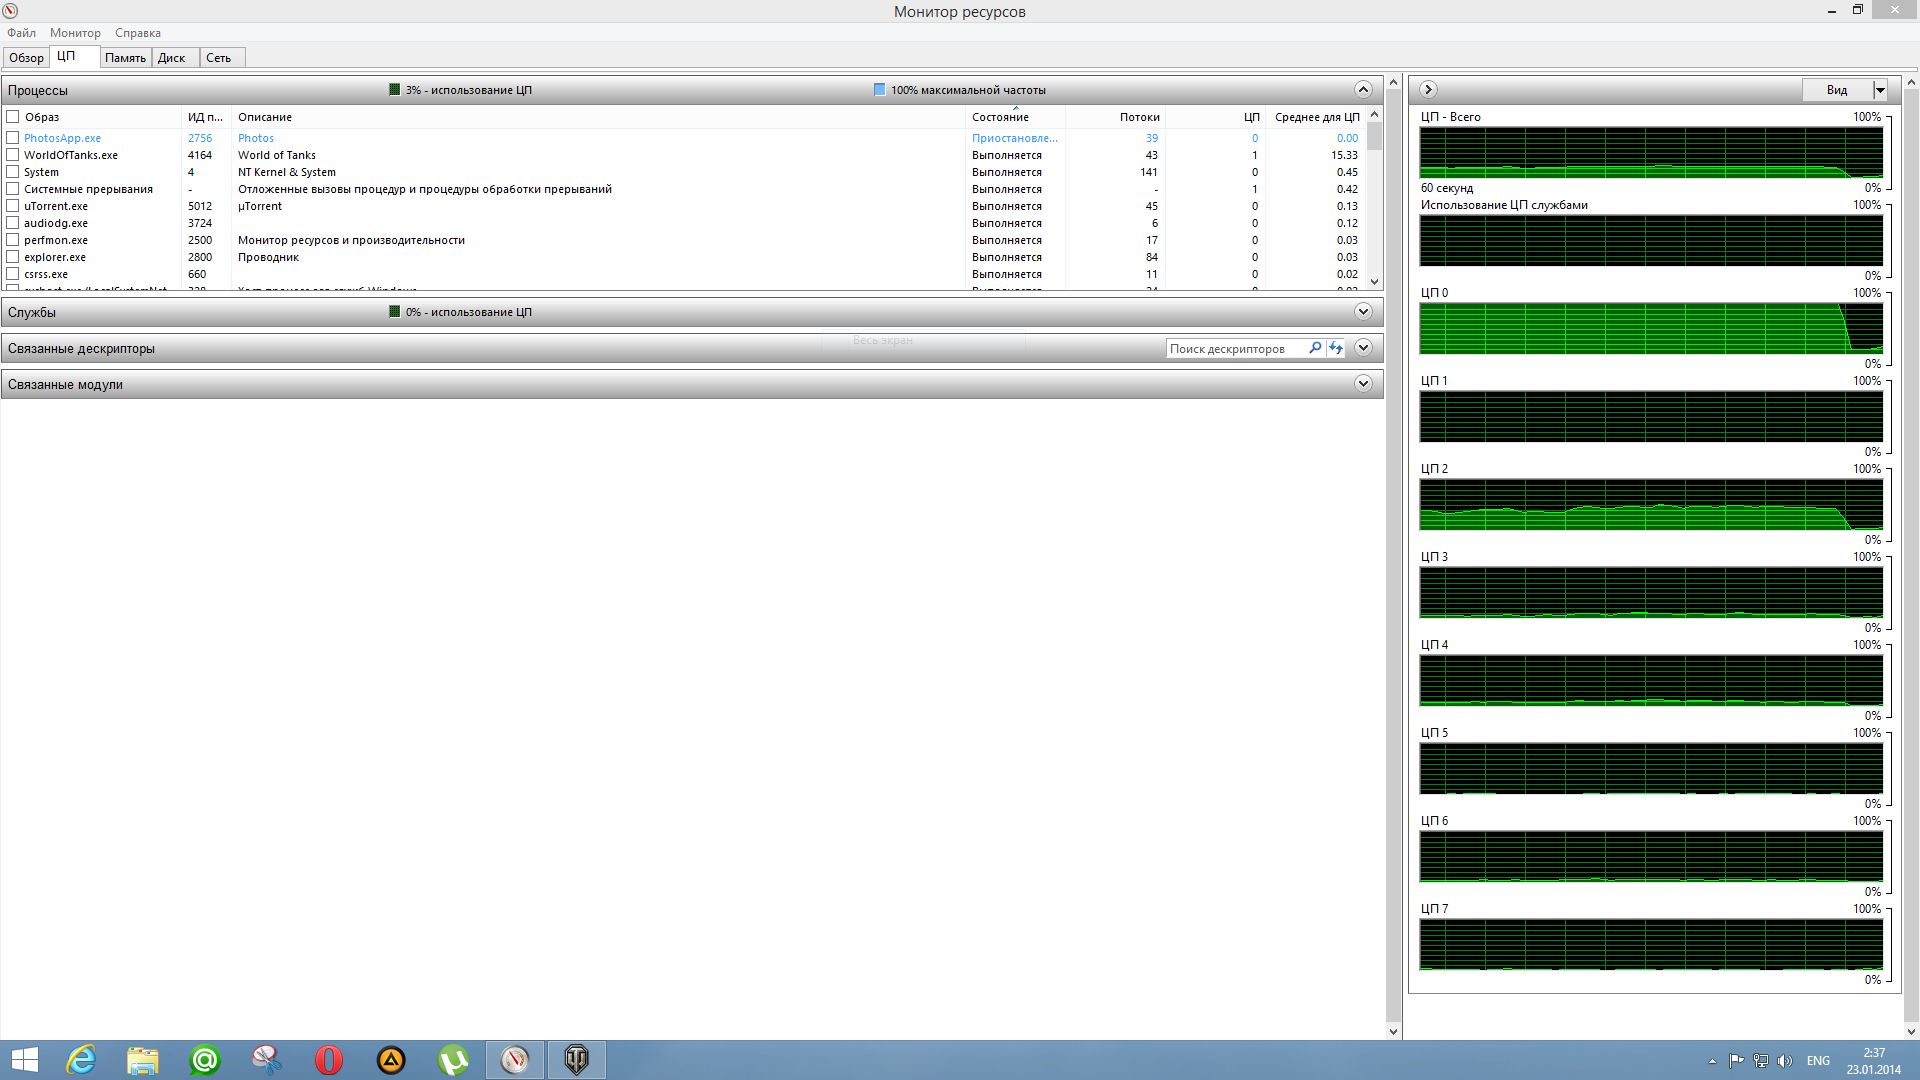Collapse the graphs pane with the arrow button
This screenshot has width=1920, height=1080.
[x=1428, y=90]
